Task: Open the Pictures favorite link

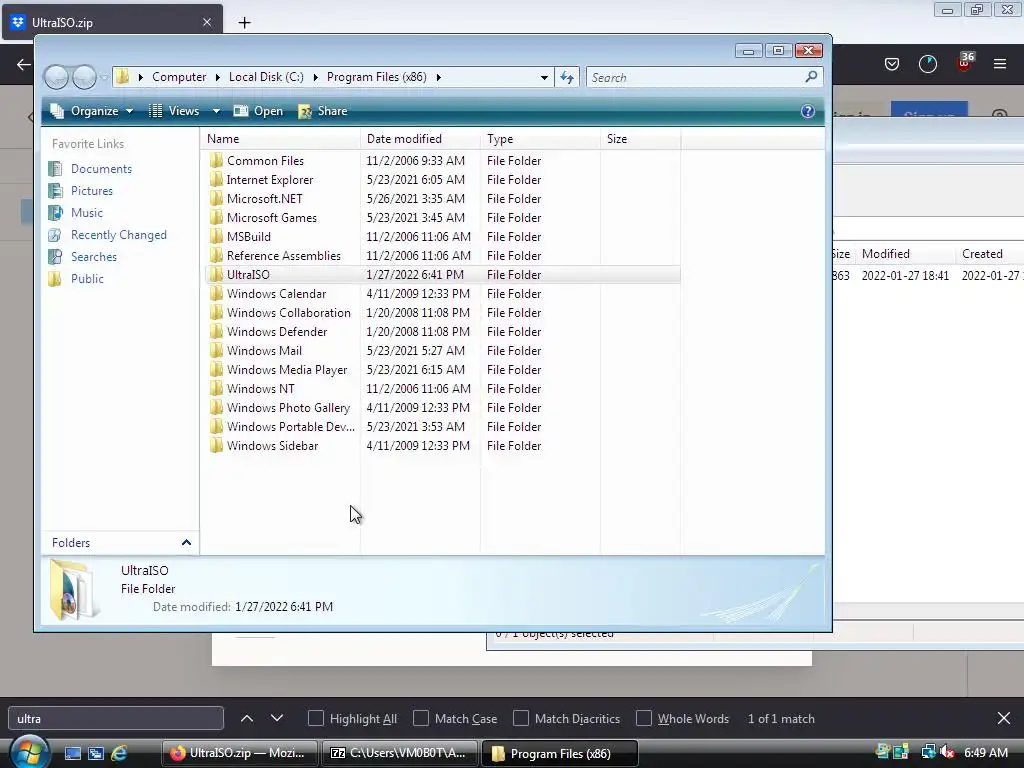Action: pos(91,191)
